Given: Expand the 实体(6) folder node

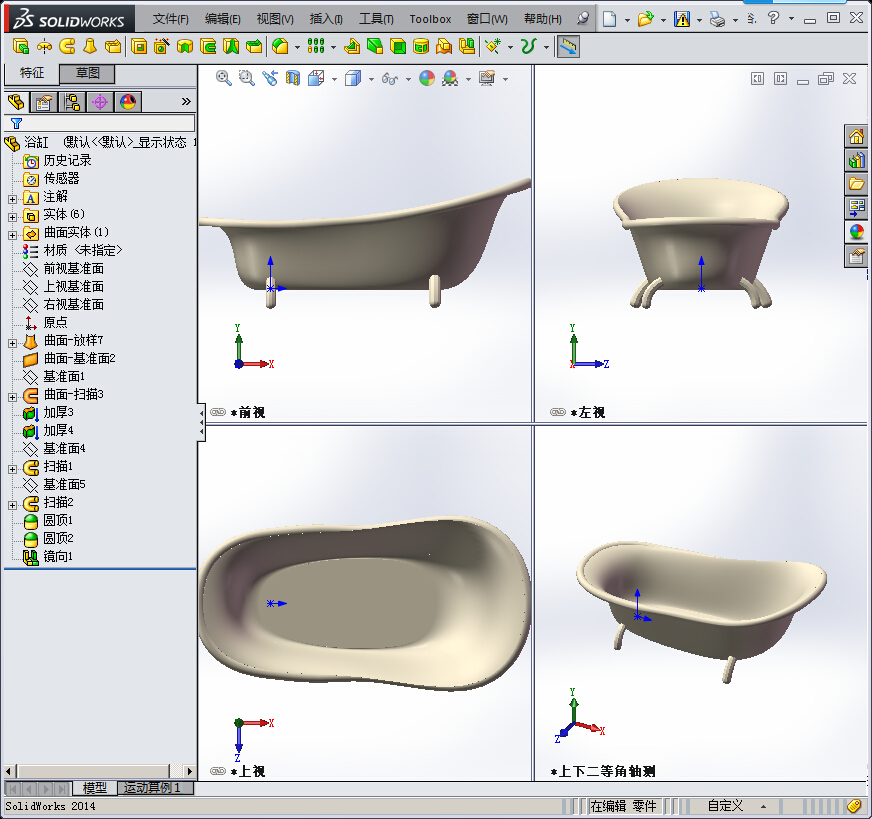Looking at the screenshot, I should click(x=12, y=217).
